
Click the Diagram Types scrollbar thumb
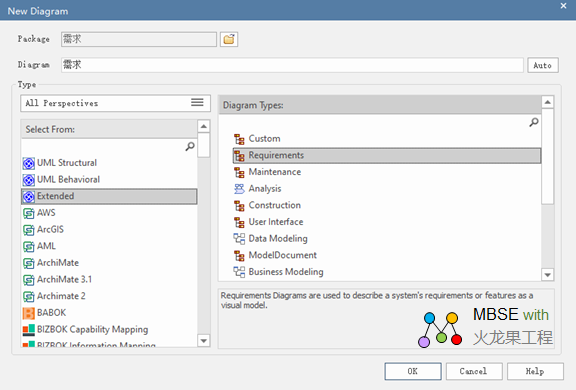pos(547,156)
